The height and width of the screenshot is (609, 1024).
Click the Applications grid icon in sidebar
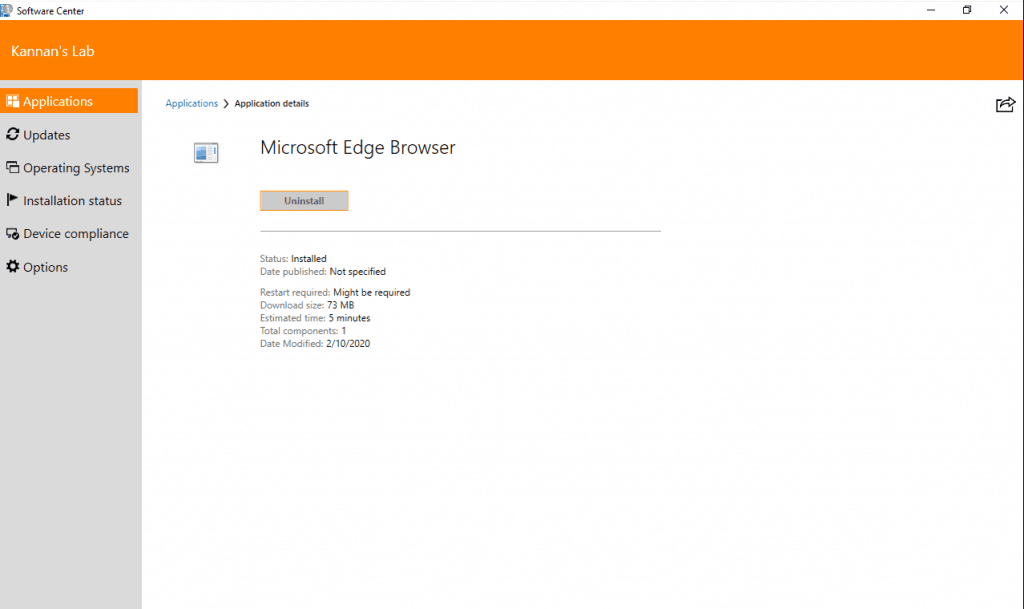(13, 101)
